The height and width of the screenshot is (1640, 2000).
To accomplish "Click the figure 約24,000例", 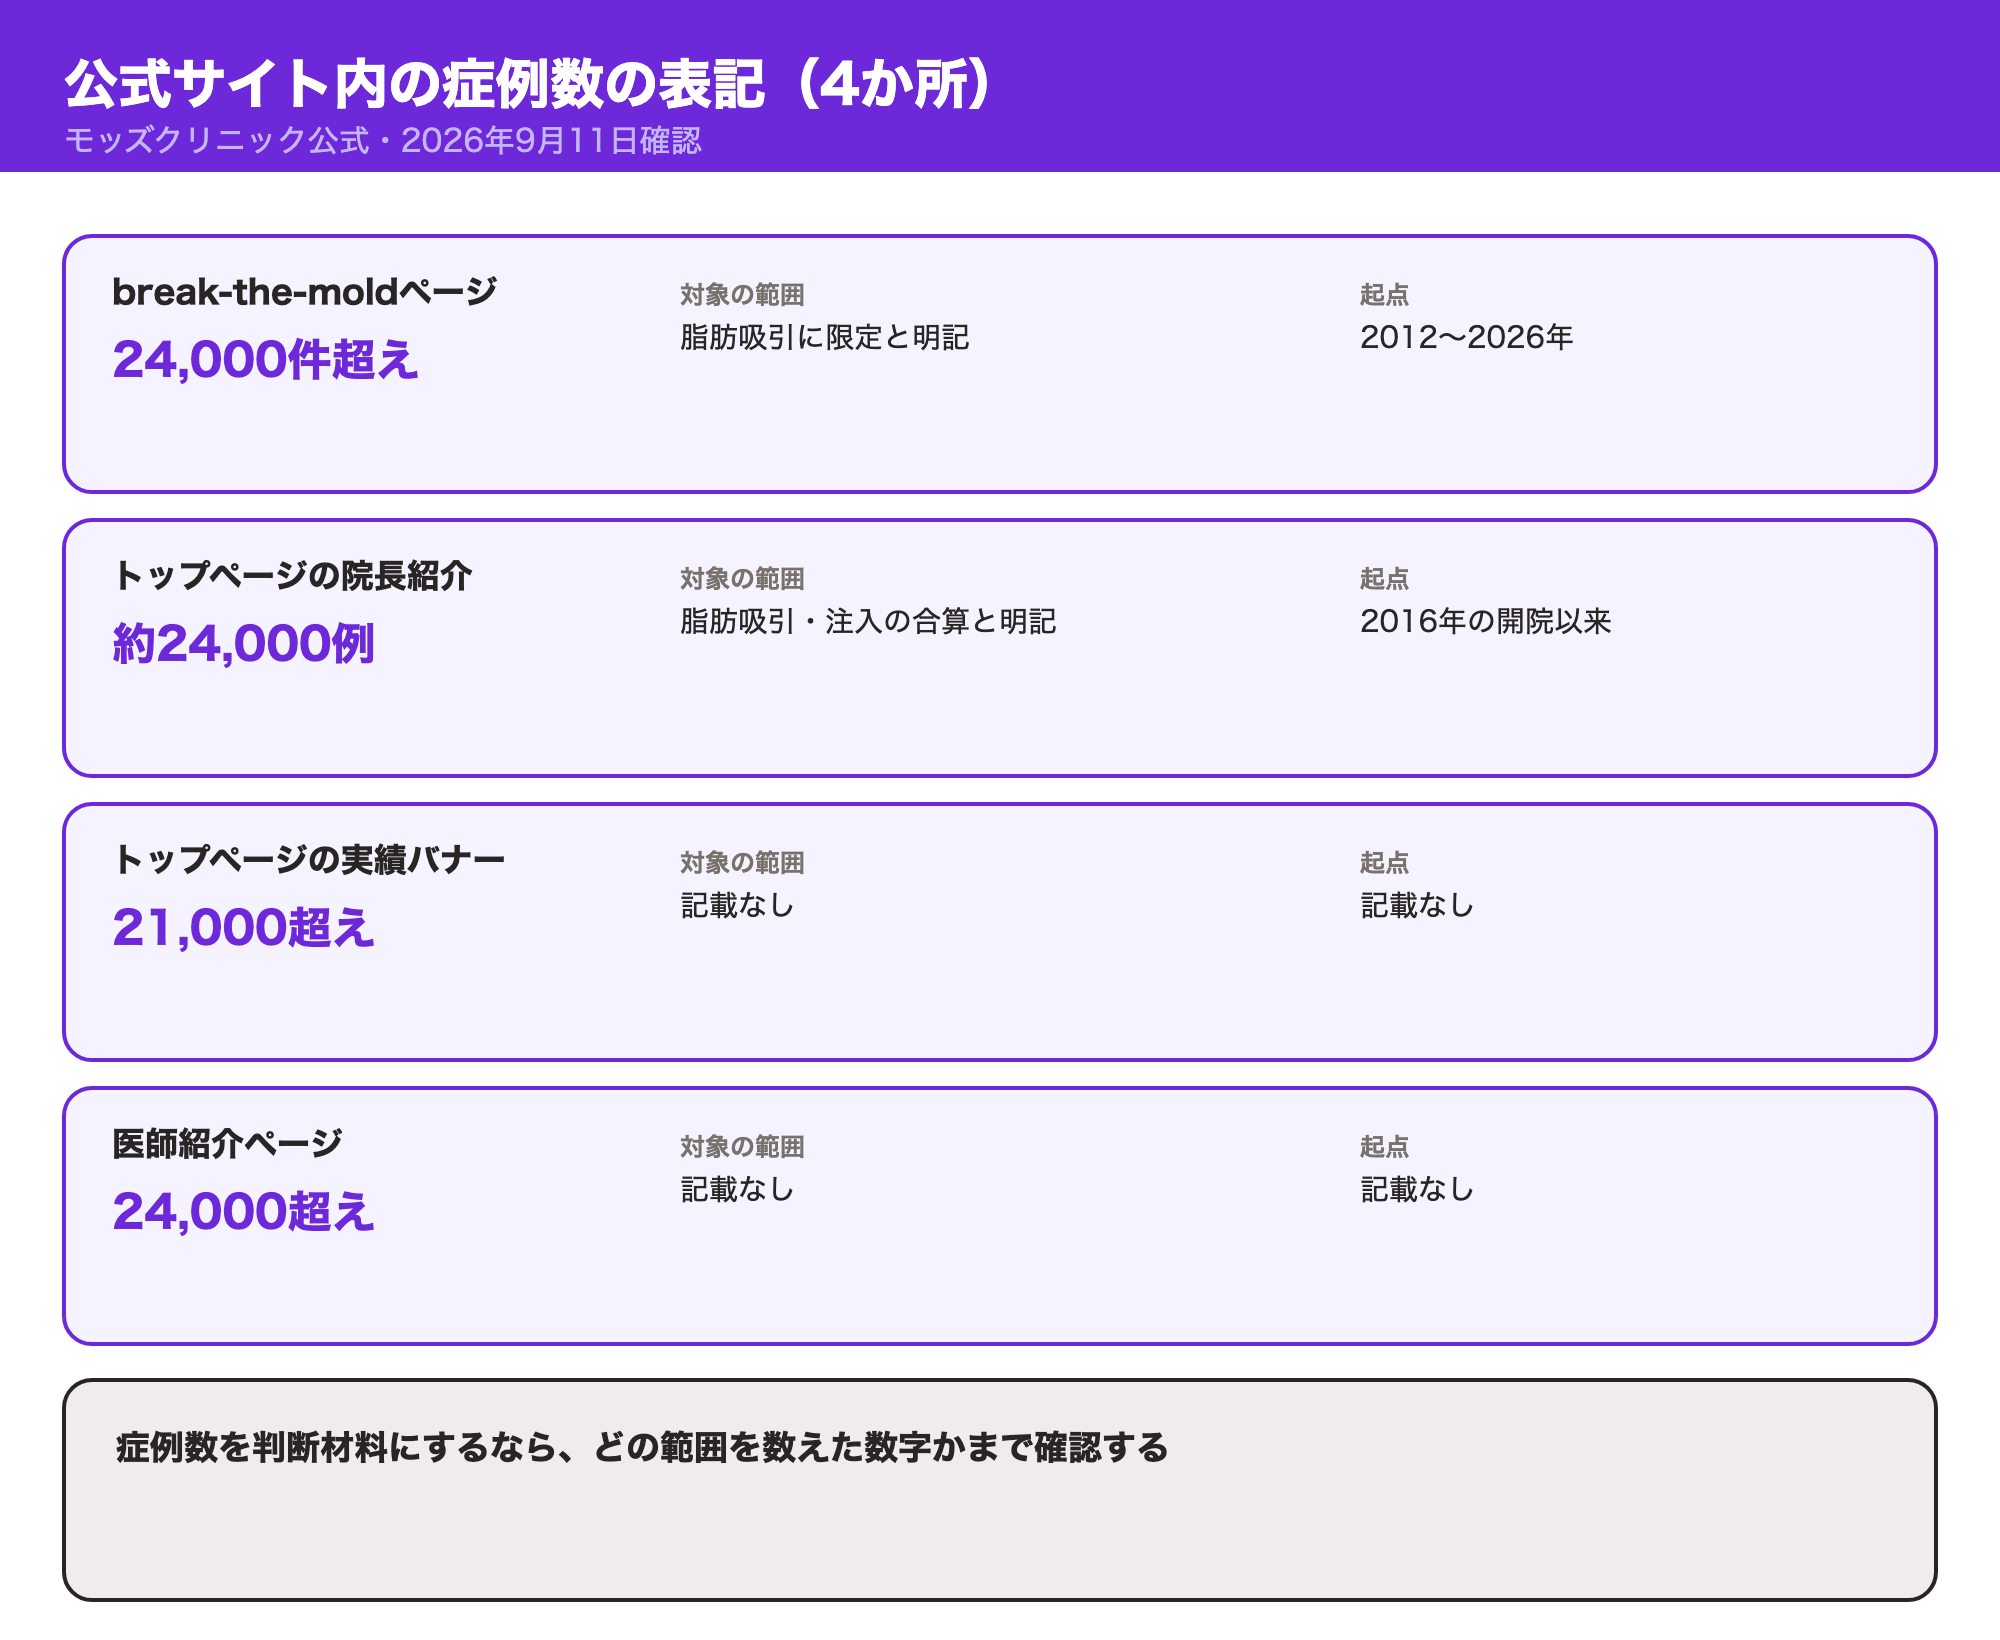I will coord(243,643).
